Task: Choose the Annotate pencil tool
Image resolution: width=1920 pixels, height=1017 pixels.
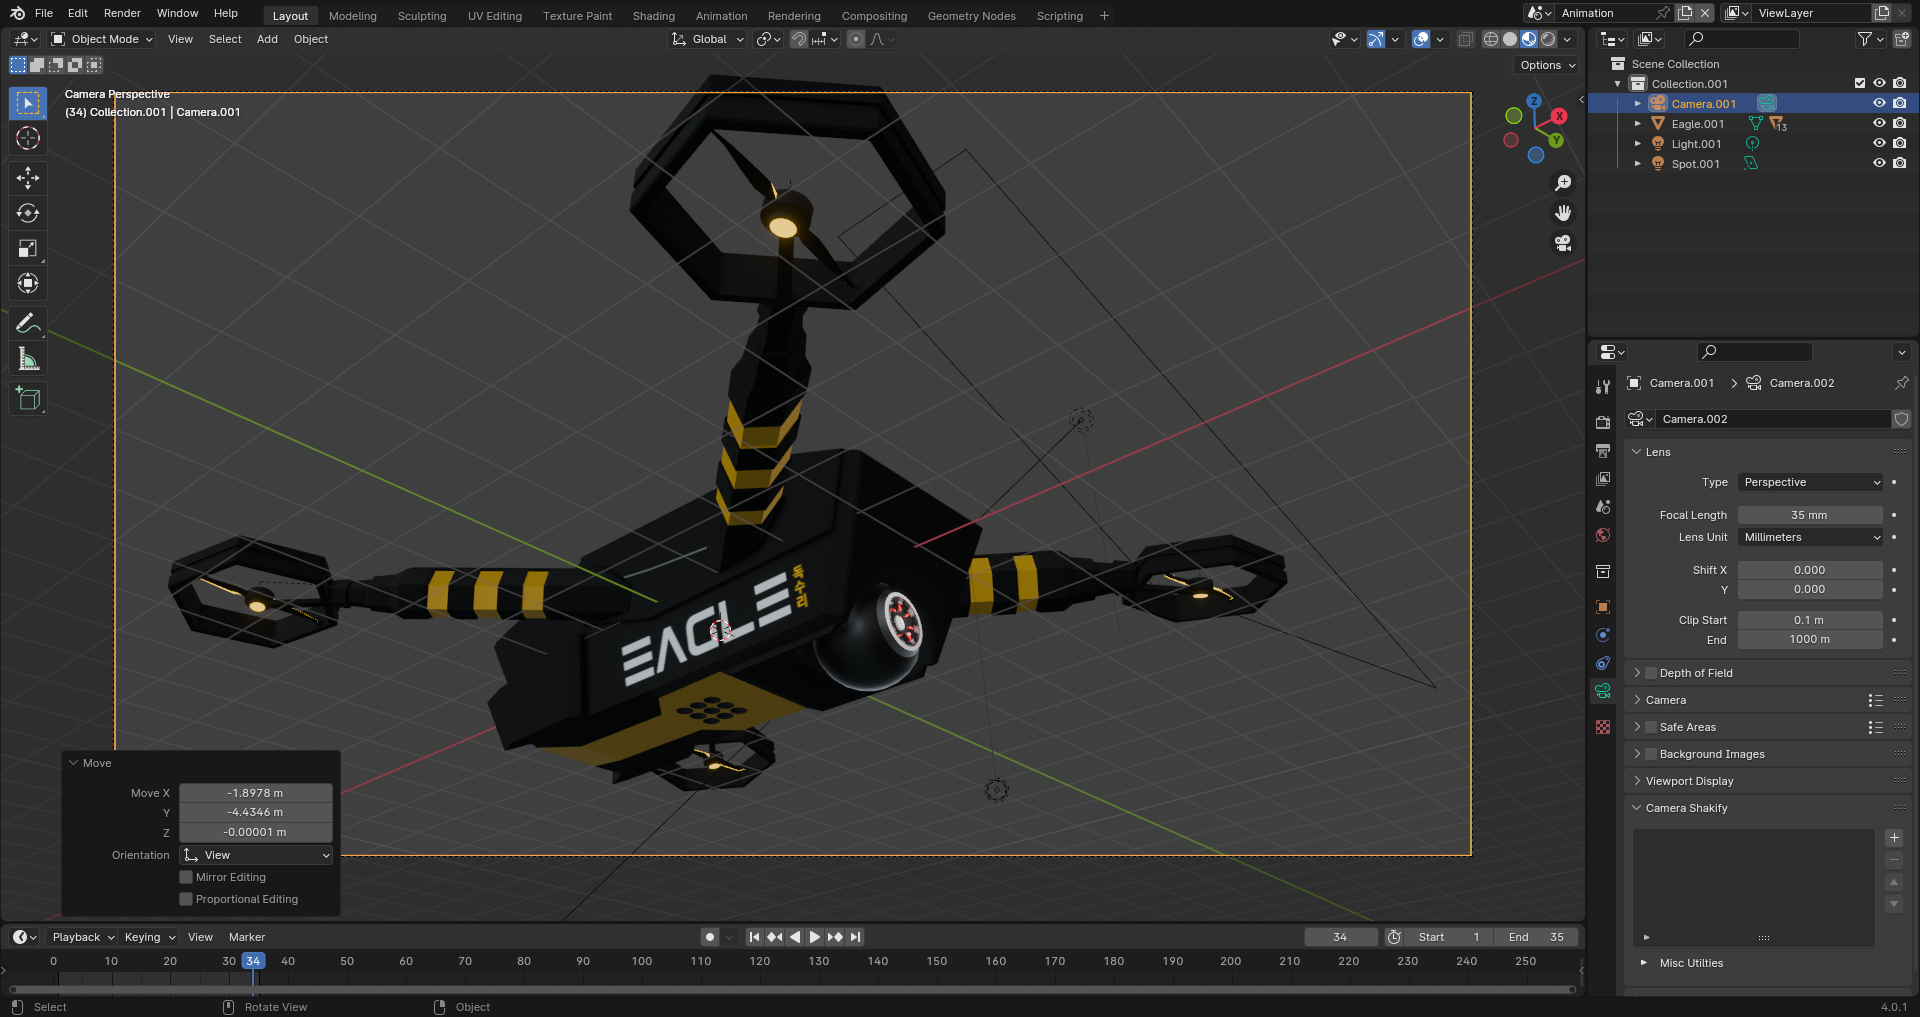Action: point(28,323)
